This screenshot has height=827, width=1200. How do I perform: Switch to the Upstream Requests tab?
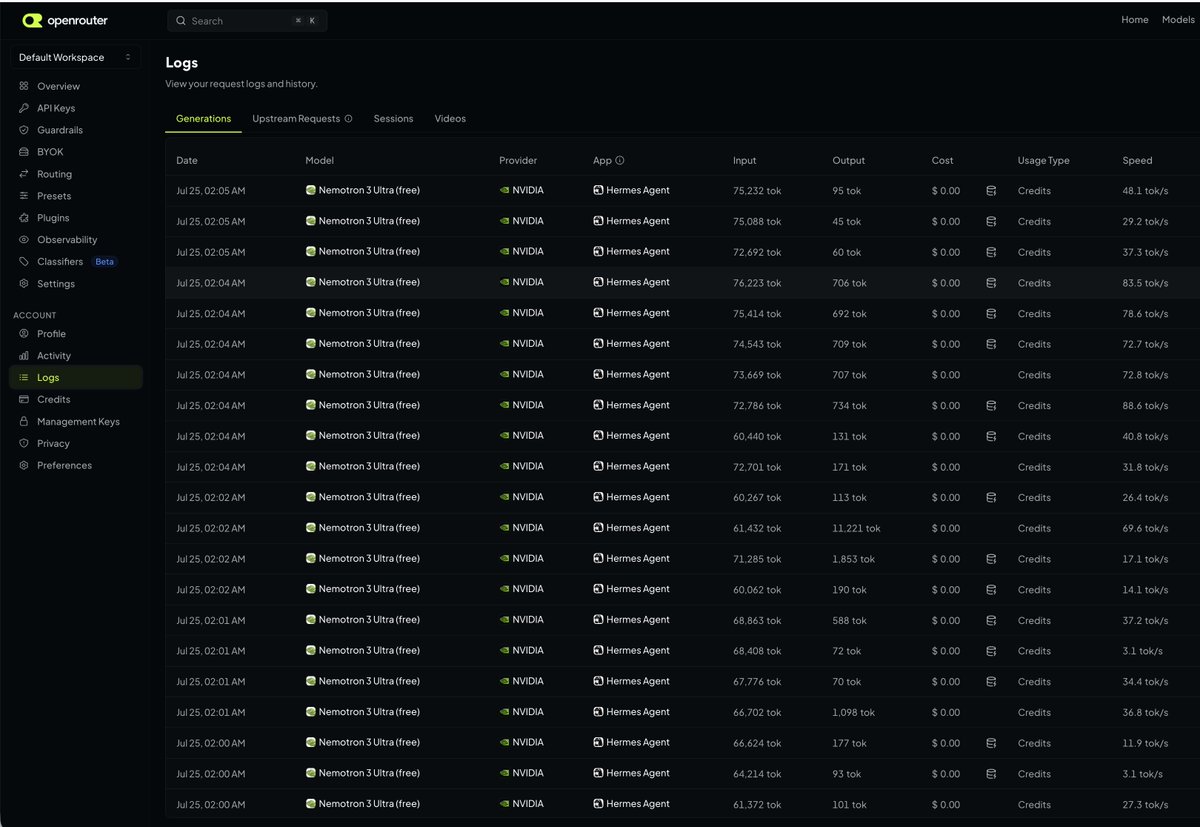(296, 118)
